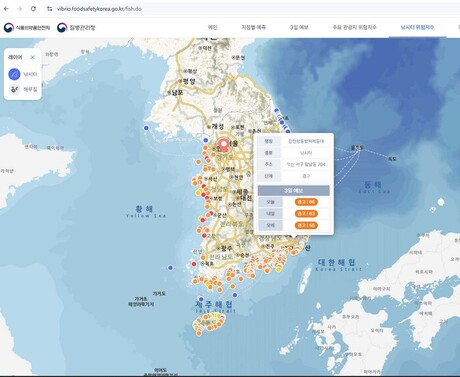Toggle the 낚시터 layer icon
The width and height of the screenshot is (460, 377).
point(14,74)
